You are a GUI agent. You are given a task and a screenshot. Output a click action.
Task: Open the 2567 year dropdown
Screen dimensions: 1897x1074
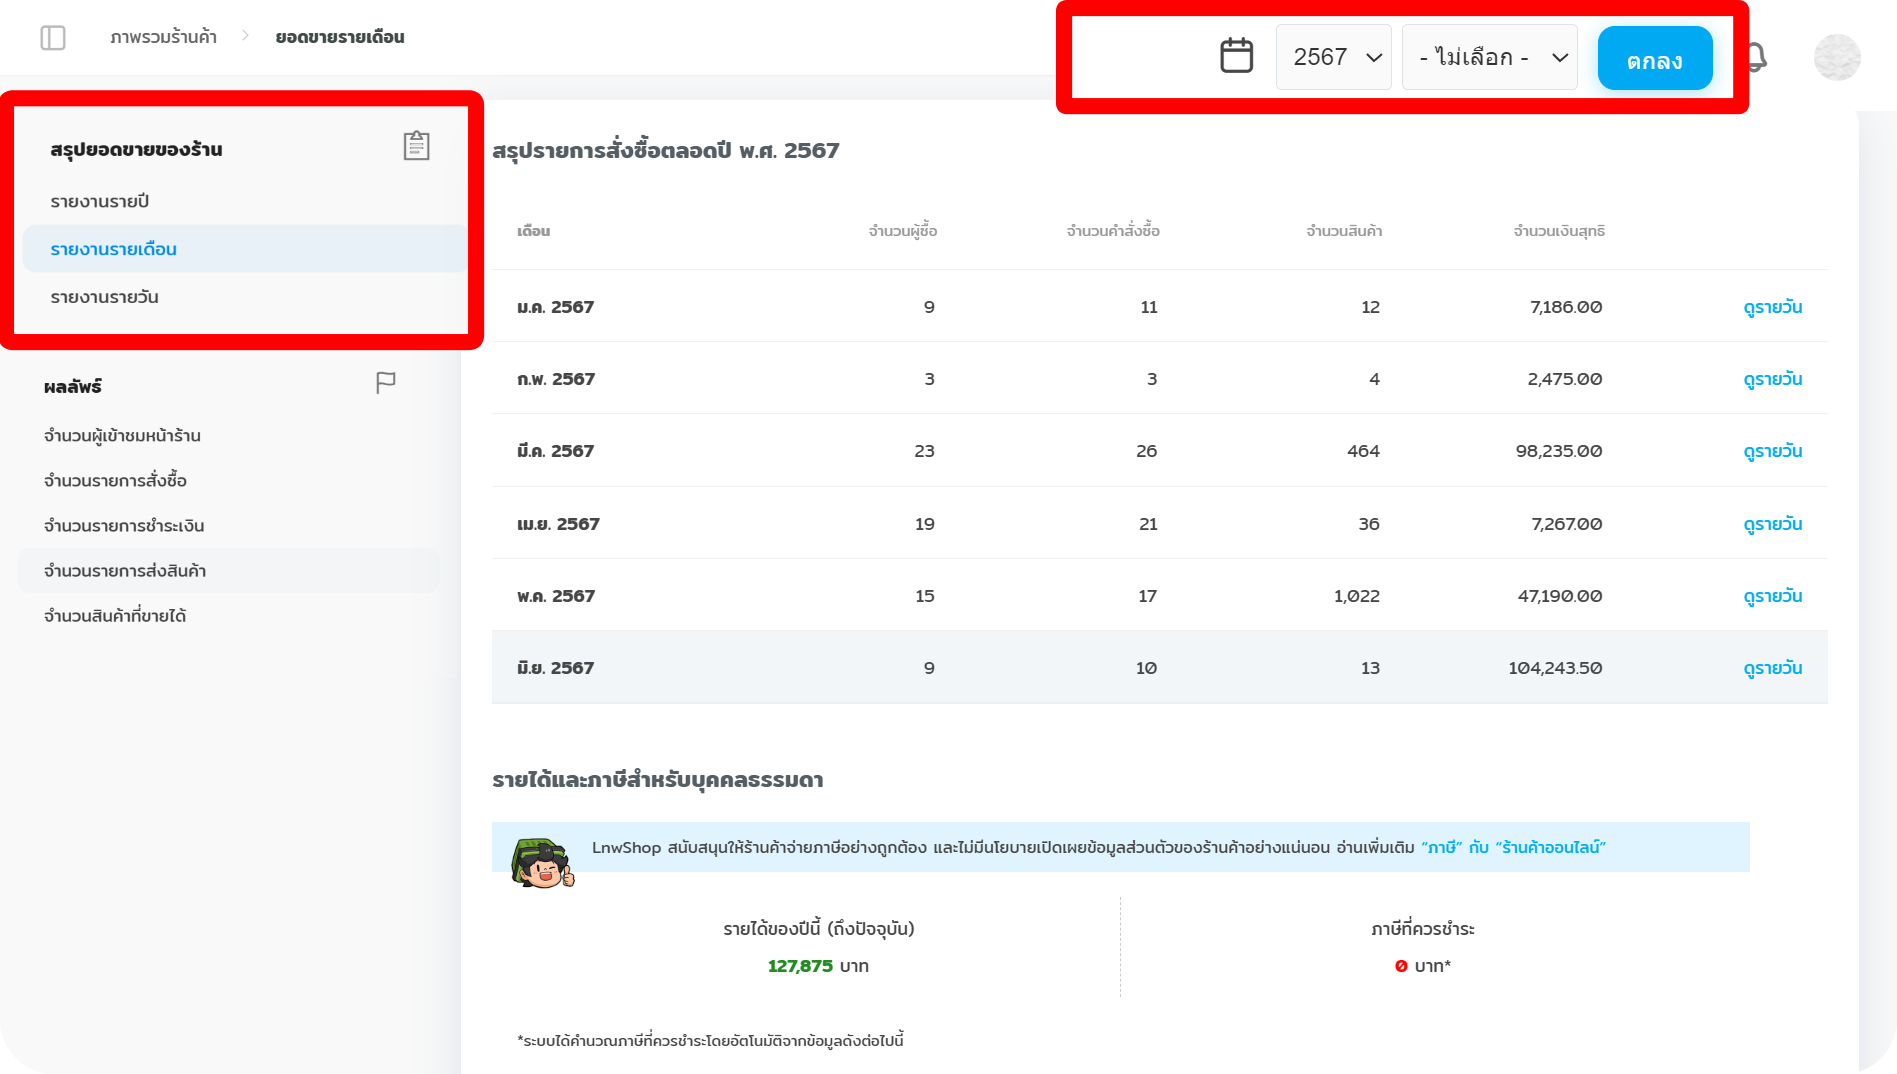pyautogui.click(x=1333, y=57)
